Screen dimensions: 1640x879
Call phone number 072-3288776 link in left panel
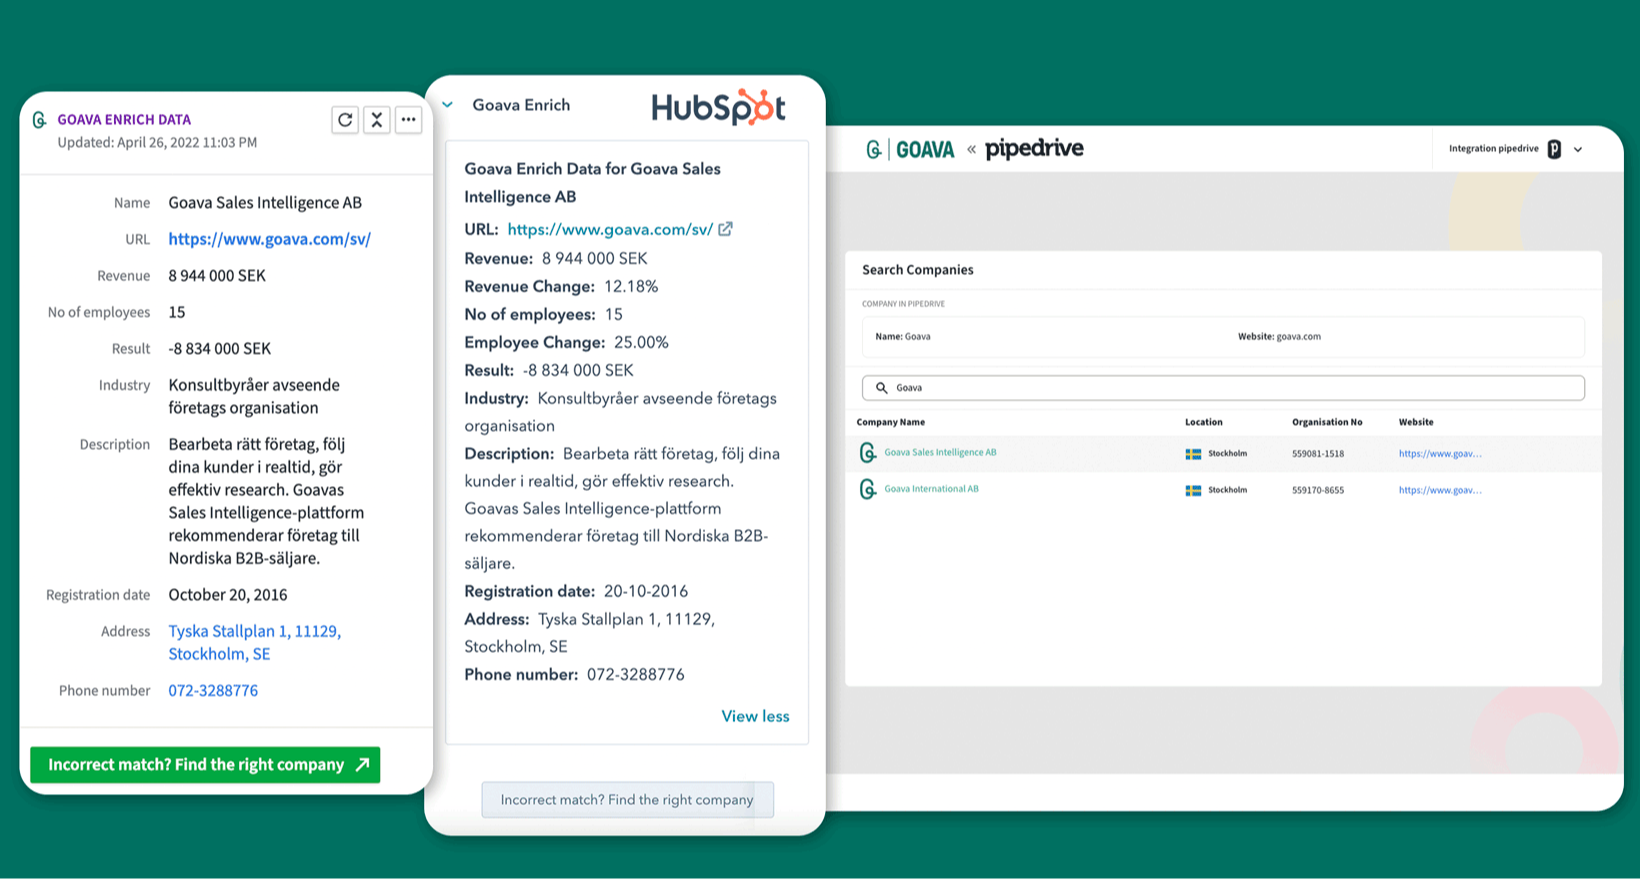213,691
